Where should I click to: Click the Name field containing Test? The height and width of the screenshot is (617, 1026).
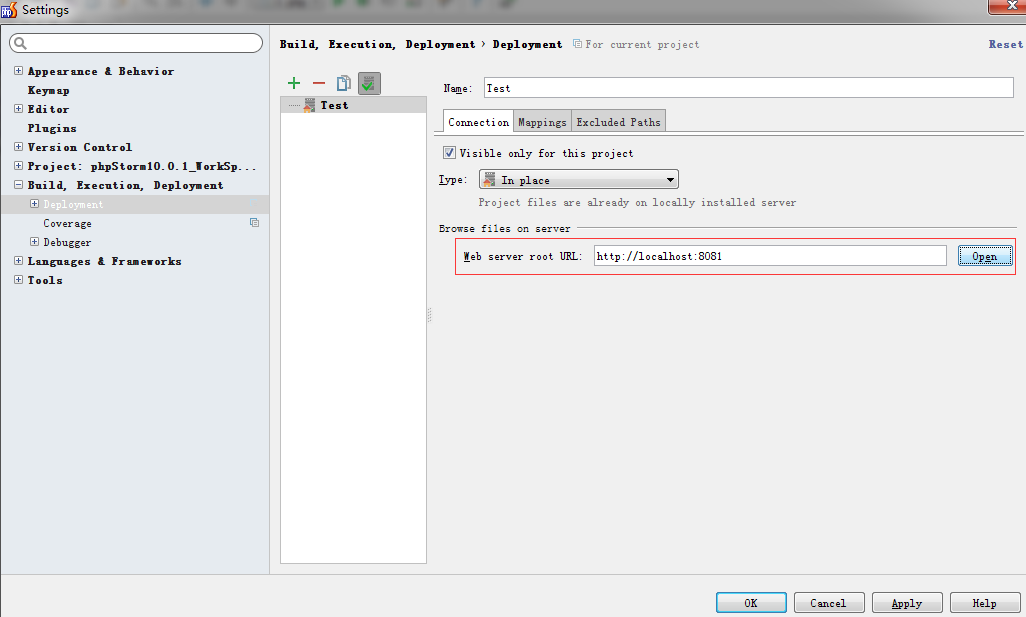pos(749,88)
